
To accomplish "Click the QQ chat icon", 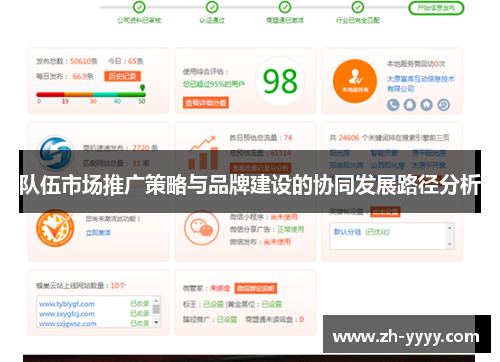I will [x=410, y=105].
